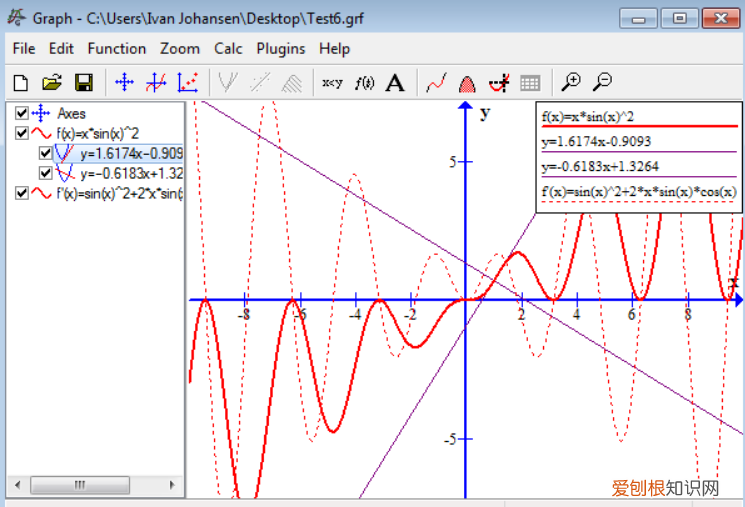
Task: Select the shading tool icon
Action: pos(466,83)
